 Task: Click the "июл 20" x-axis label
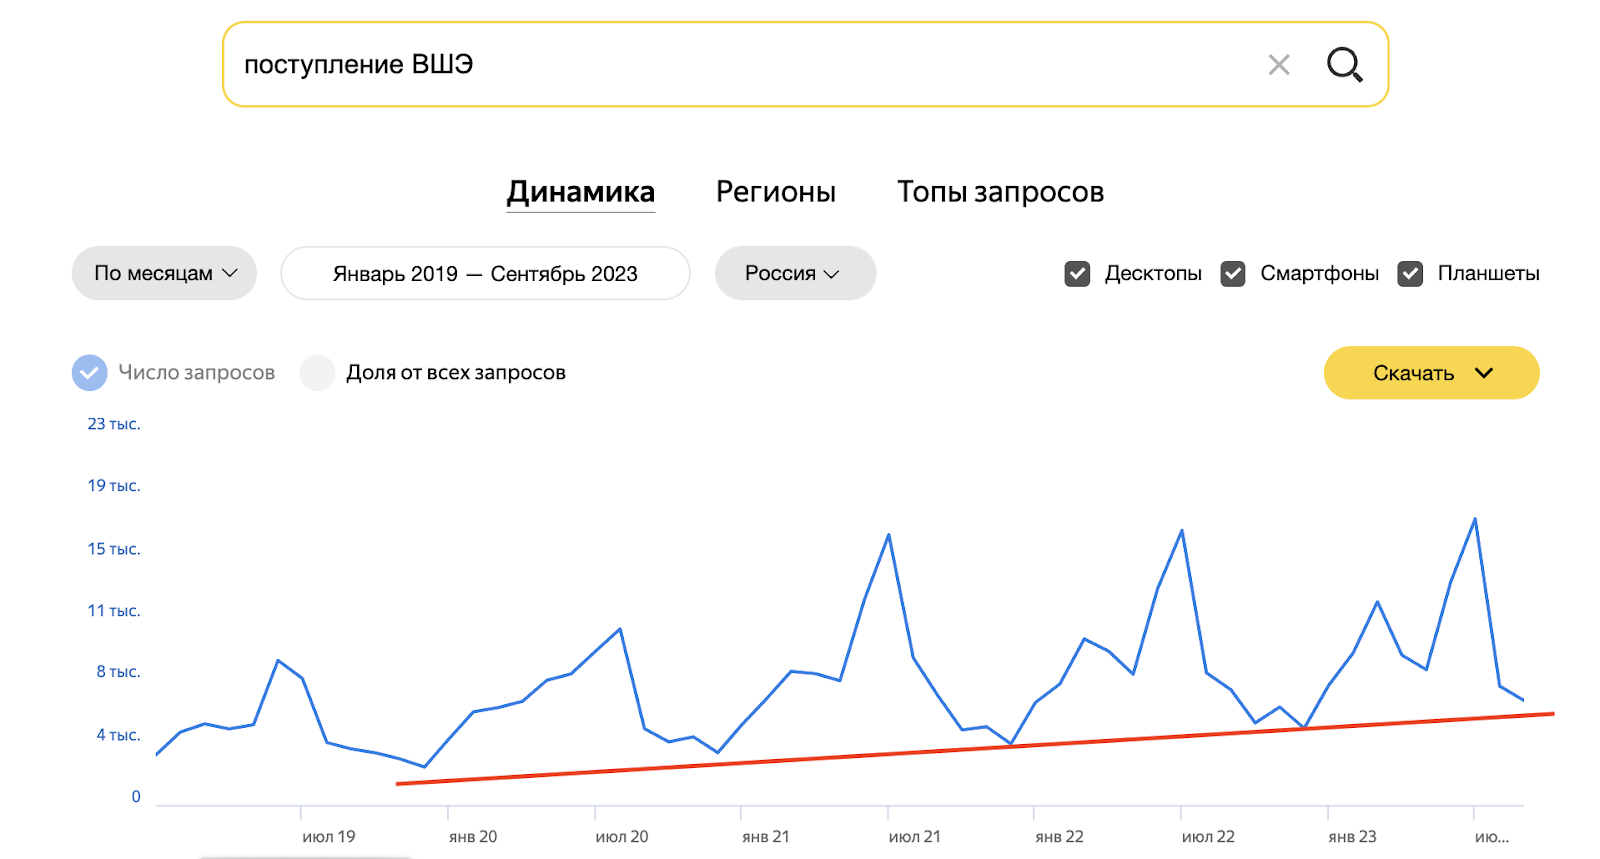(x=622, y=837)
